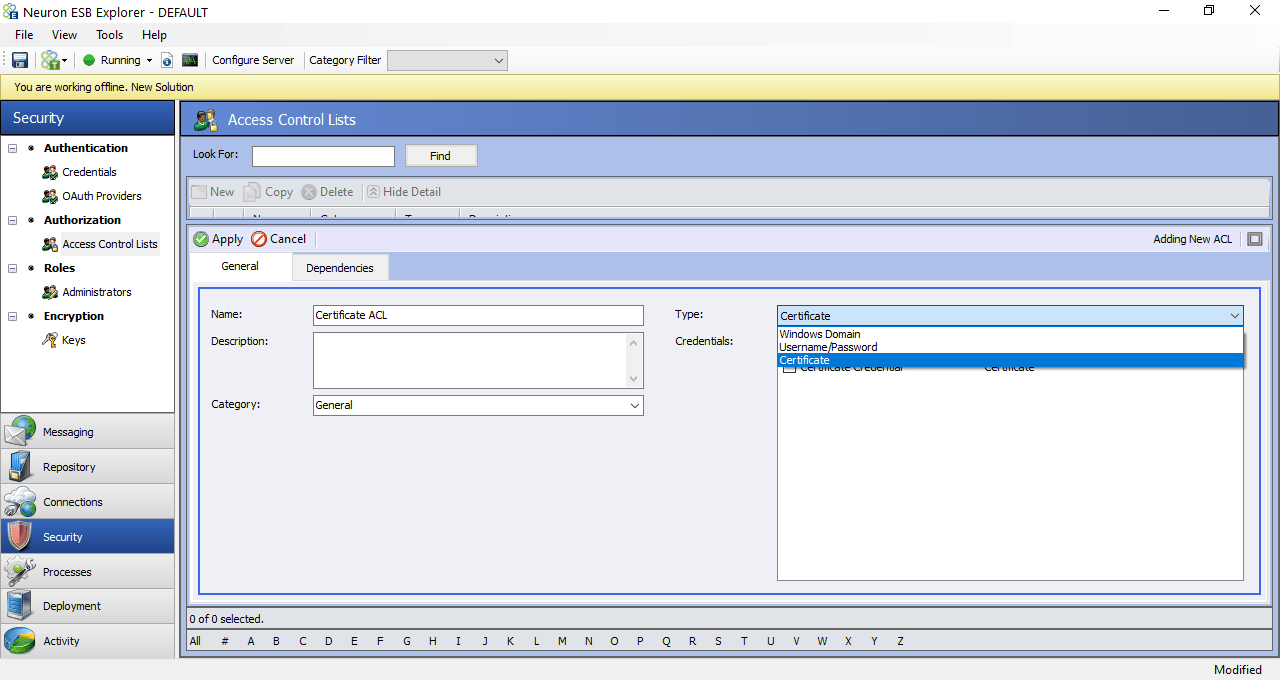Select the OAuth Providers tree icon
This screenshot has height=680, width=1280.
pos(50,196)
